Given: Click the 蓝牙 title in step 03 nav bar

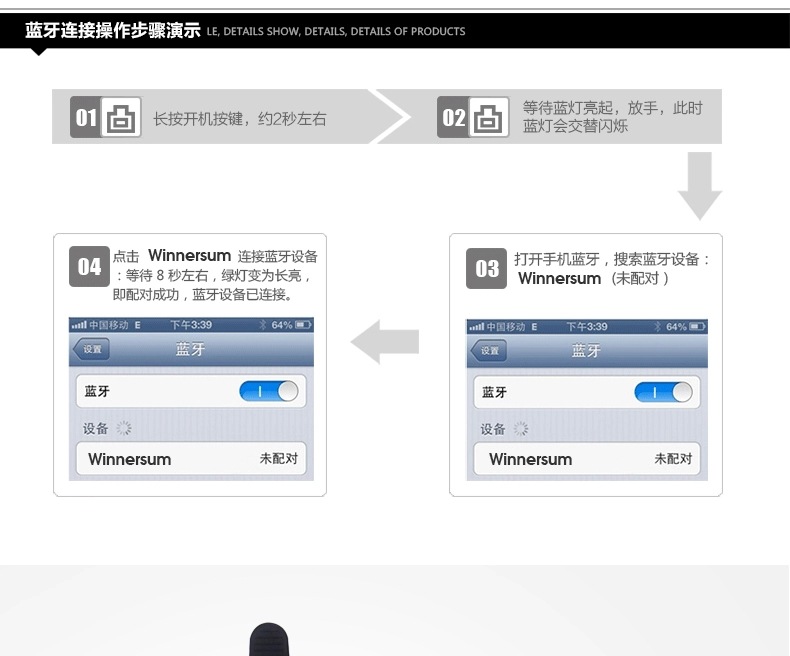Looking at the screenshot, I should (586, 350).
